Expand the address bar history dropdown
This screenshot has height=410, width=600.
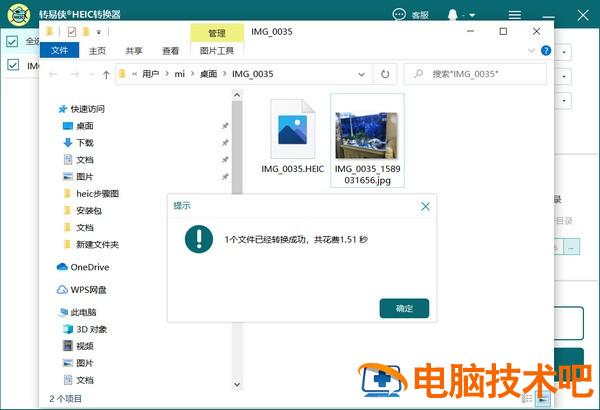[x=361, y=74]
